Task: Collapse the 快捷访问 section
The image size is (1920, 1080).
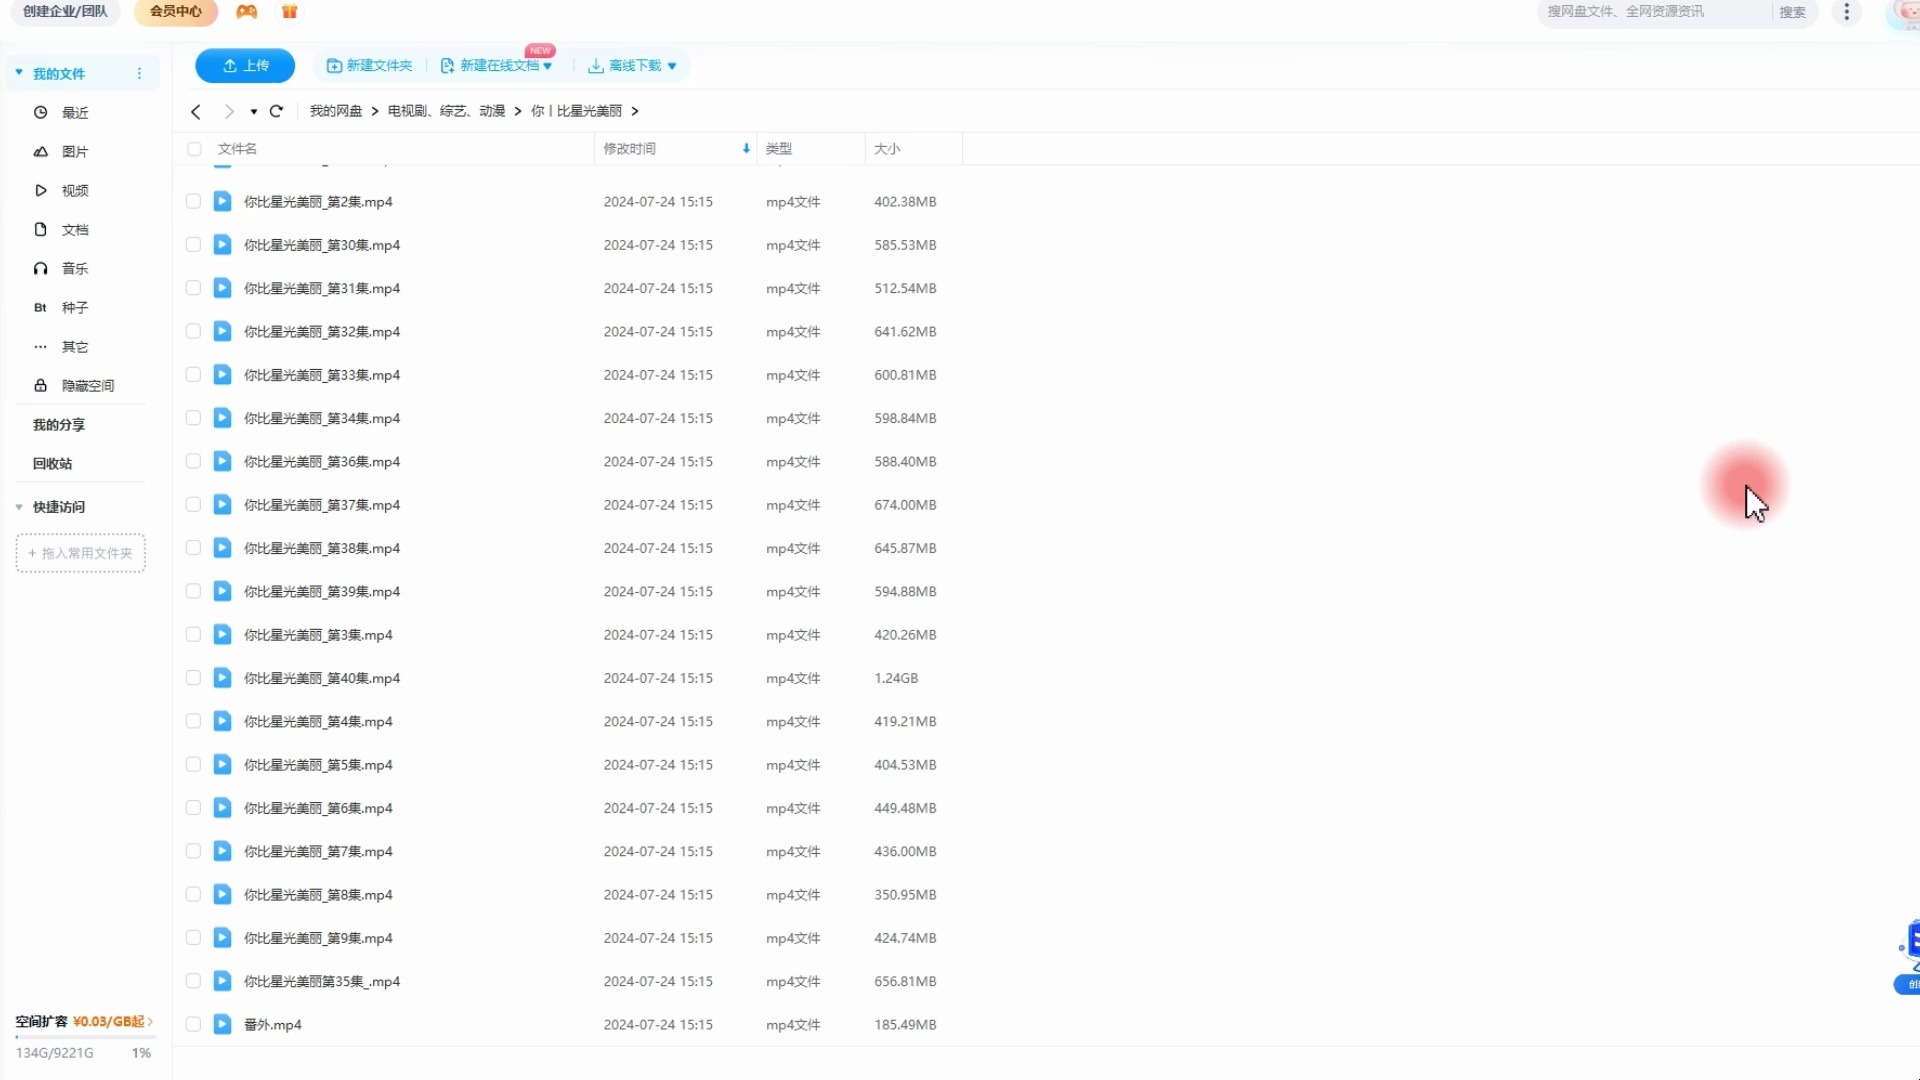Action: (x=19, y=507)
